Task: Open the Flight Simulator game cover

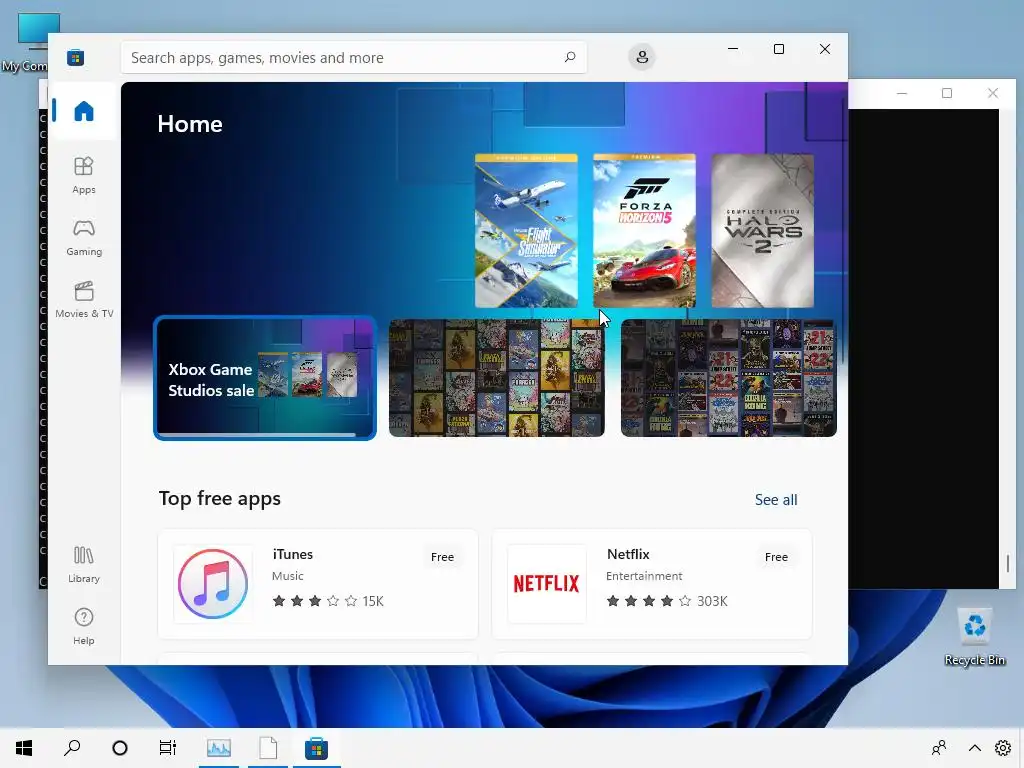Action: (526, 231)
